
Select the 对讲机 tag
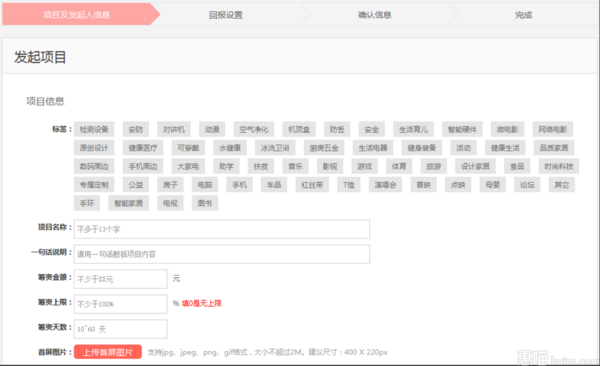(x=174, y=129)
